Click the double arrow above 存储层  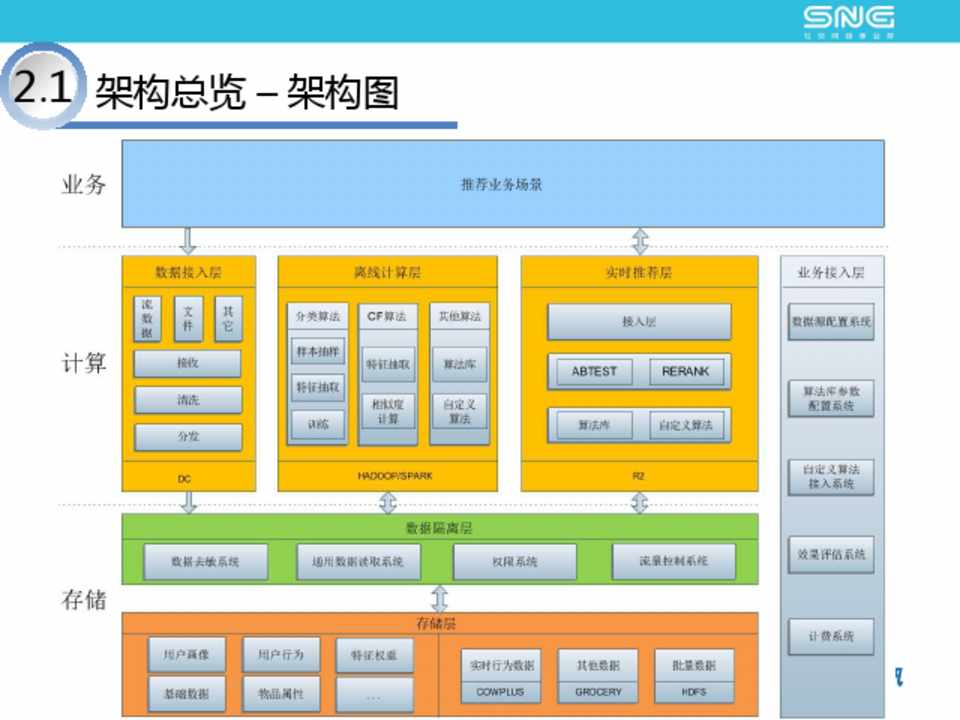[439, 598]
